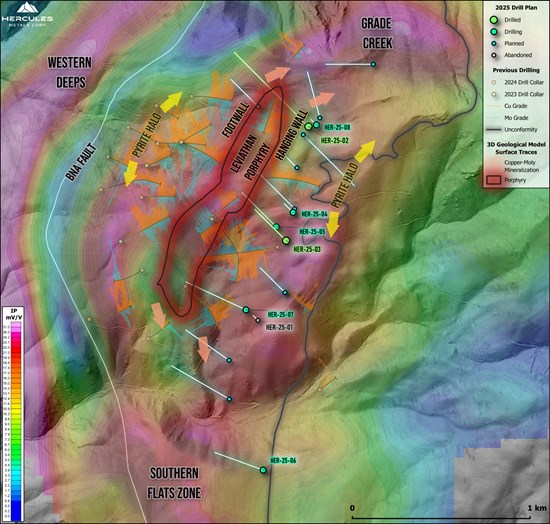Click the Porphyry legend box symbol
Viewport: 550px width, 524px height.
point(493,180)
